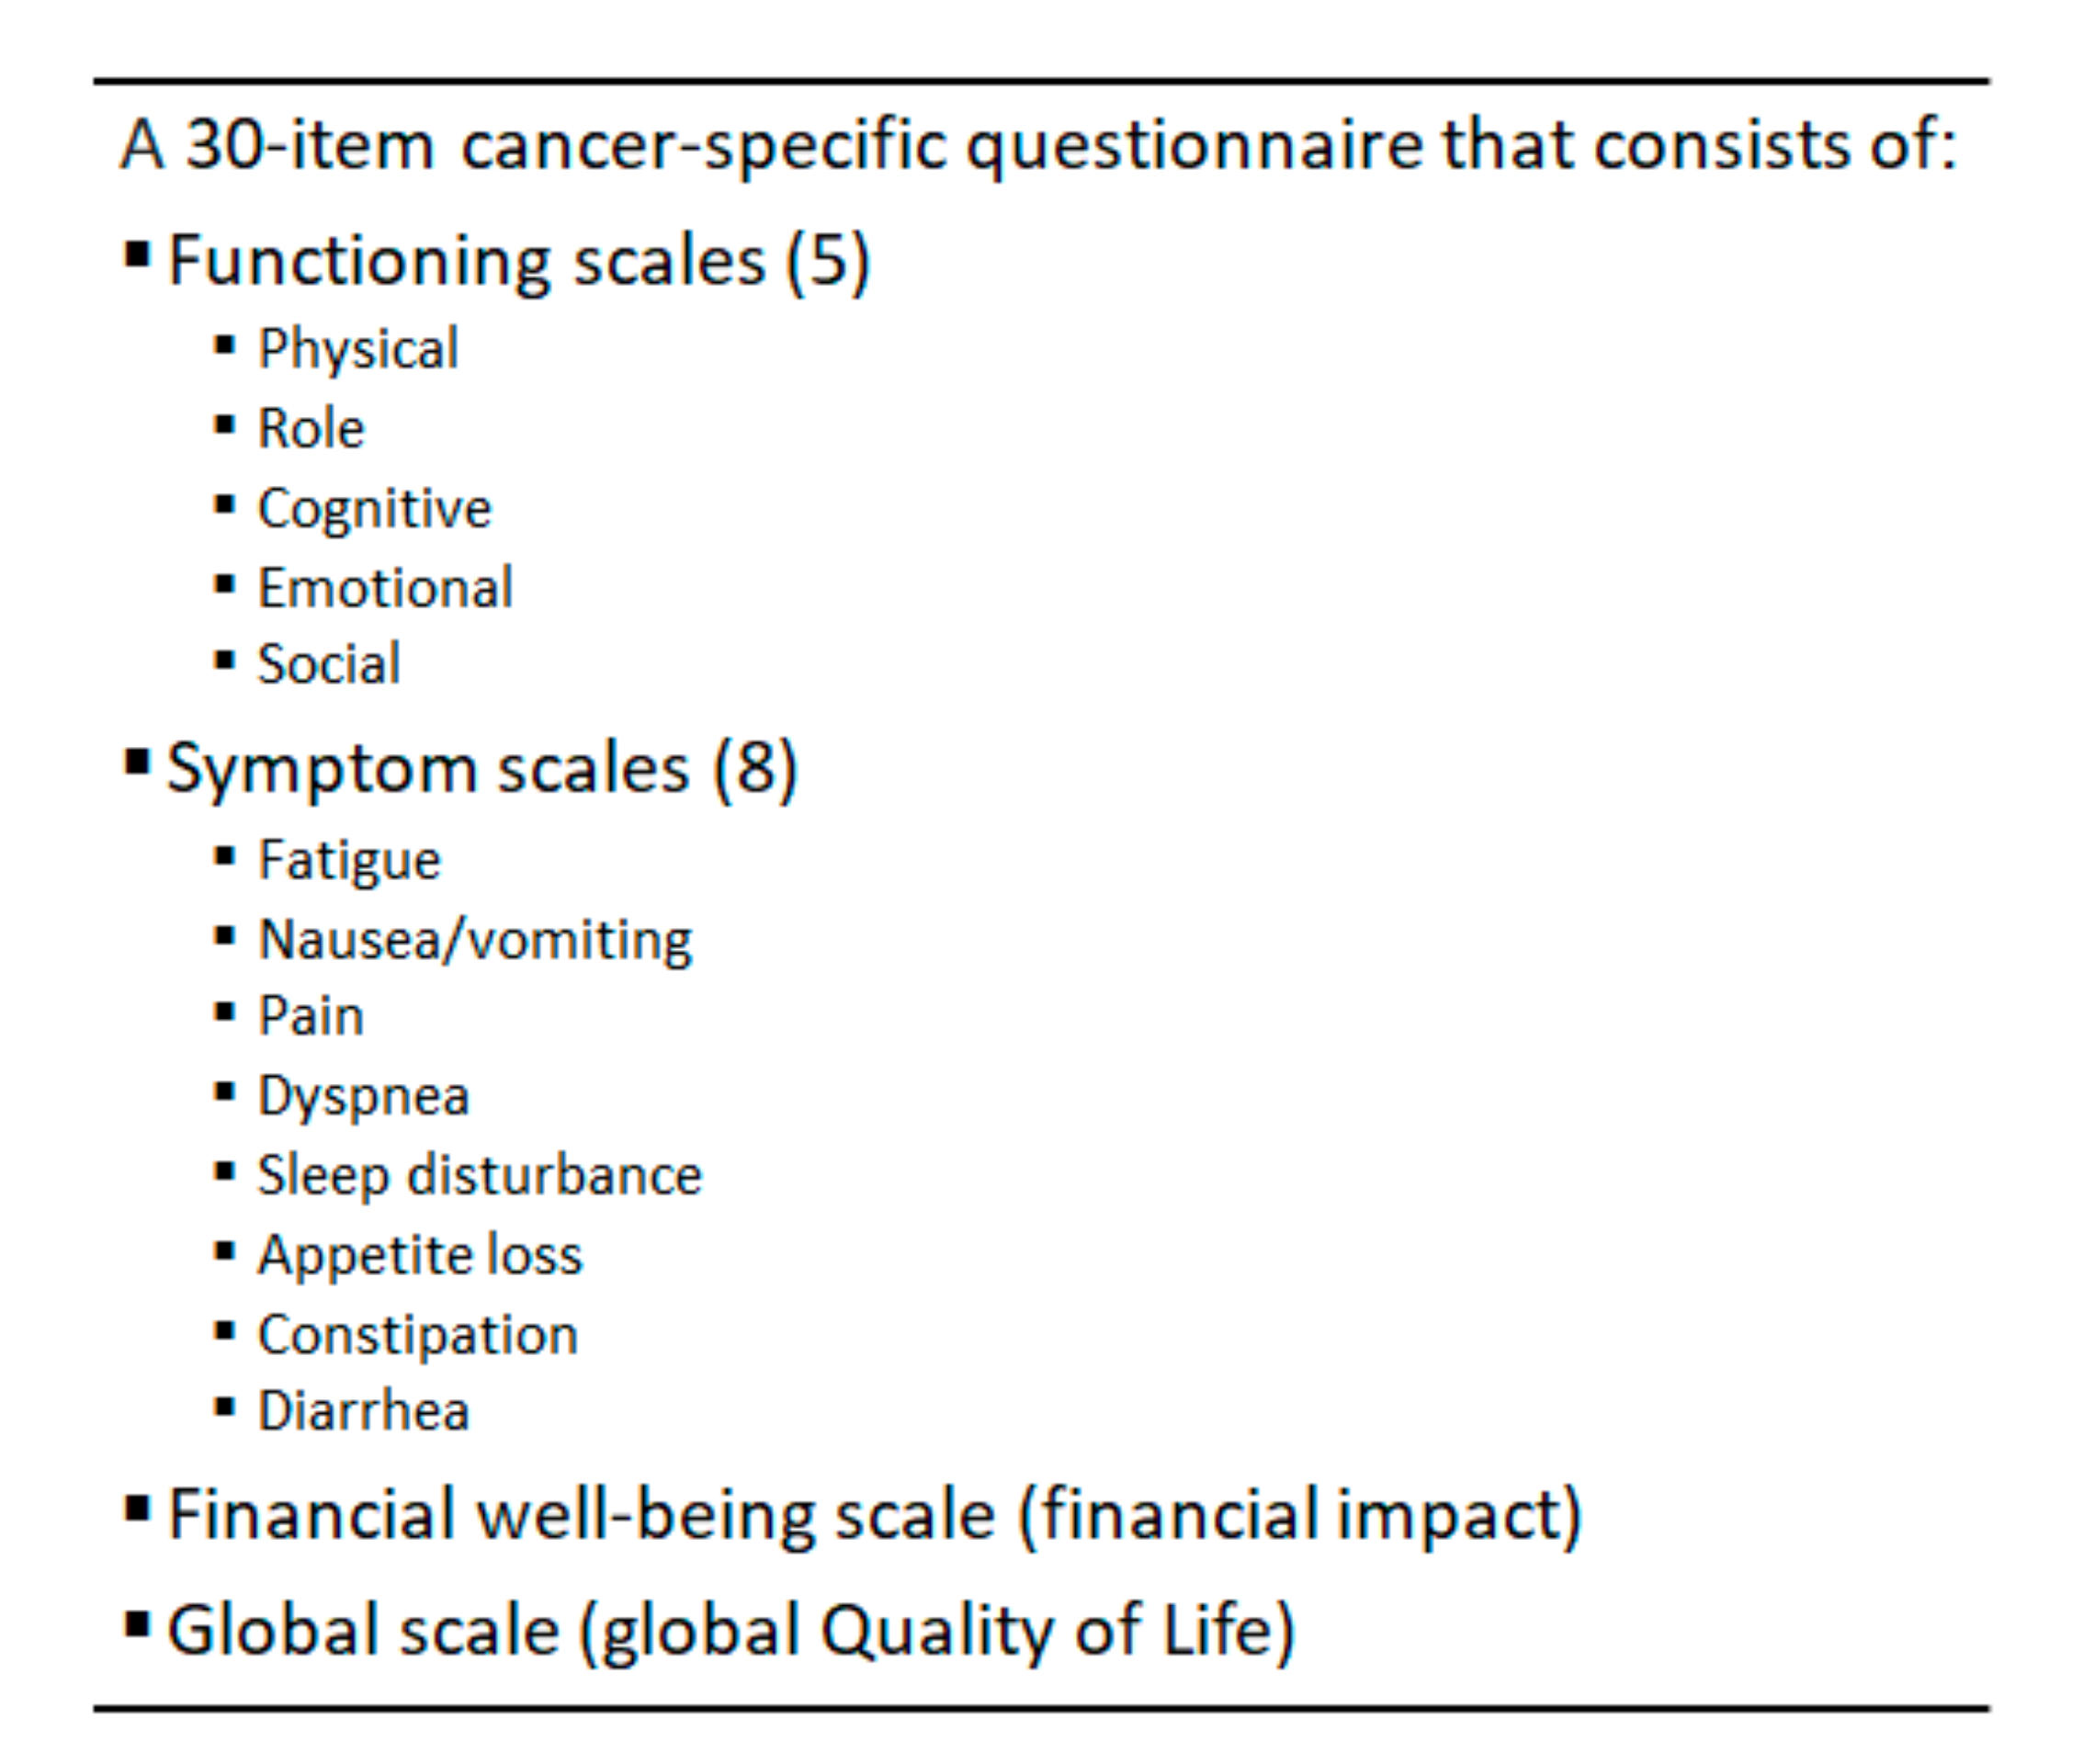This screenshot has width=2095, height=1764.
Task: Select the "Role" list item
Action: pyautogui.click(x=311, y=429)
